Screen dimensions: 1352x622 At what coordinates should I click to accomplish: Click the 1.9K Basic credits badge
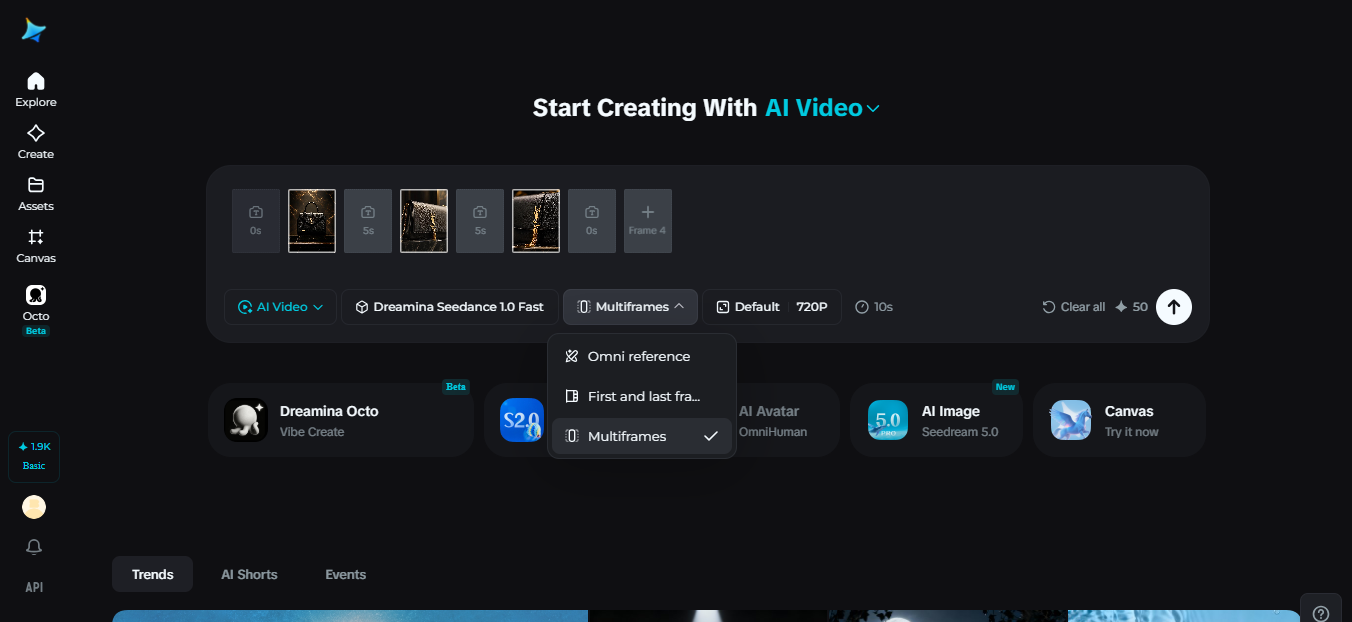34,457
